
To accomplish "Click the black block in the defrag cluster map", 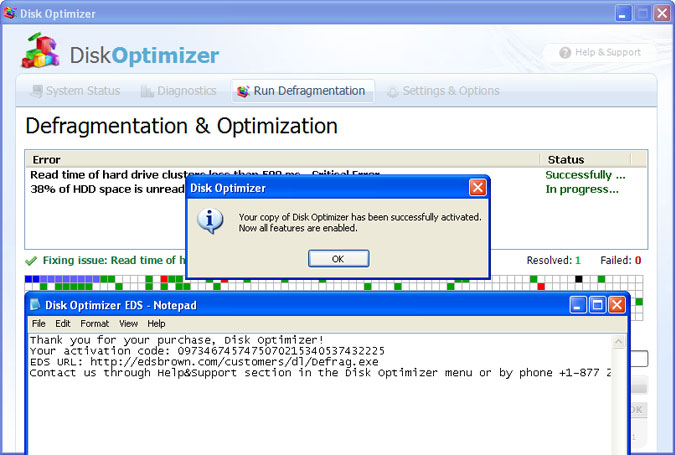I will pyautogui.click(x=579, y=279).
